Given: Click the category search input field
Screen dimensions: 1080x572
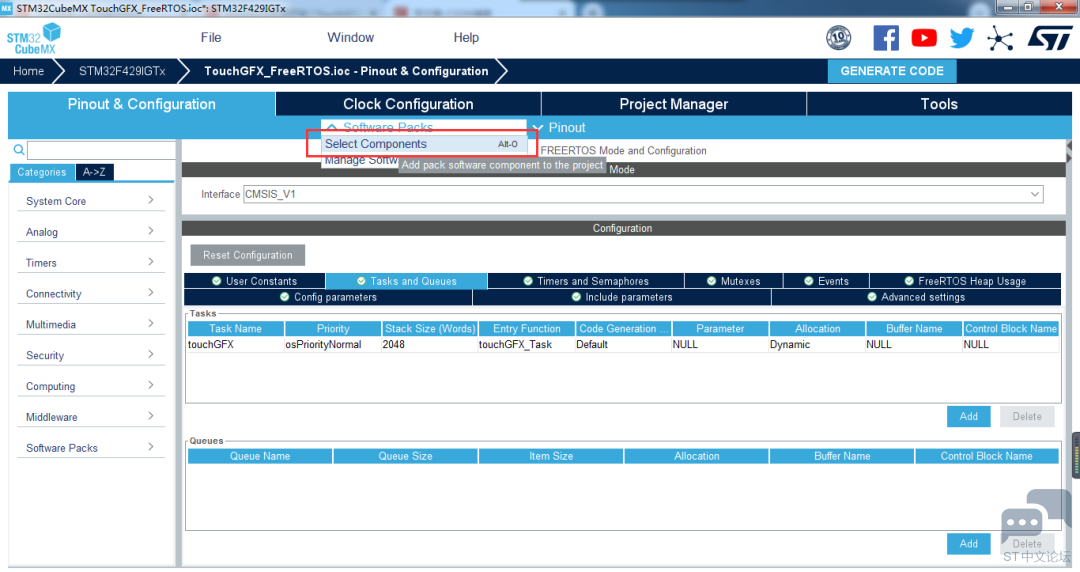Looking at the screenshot, I should pos(100,150).
